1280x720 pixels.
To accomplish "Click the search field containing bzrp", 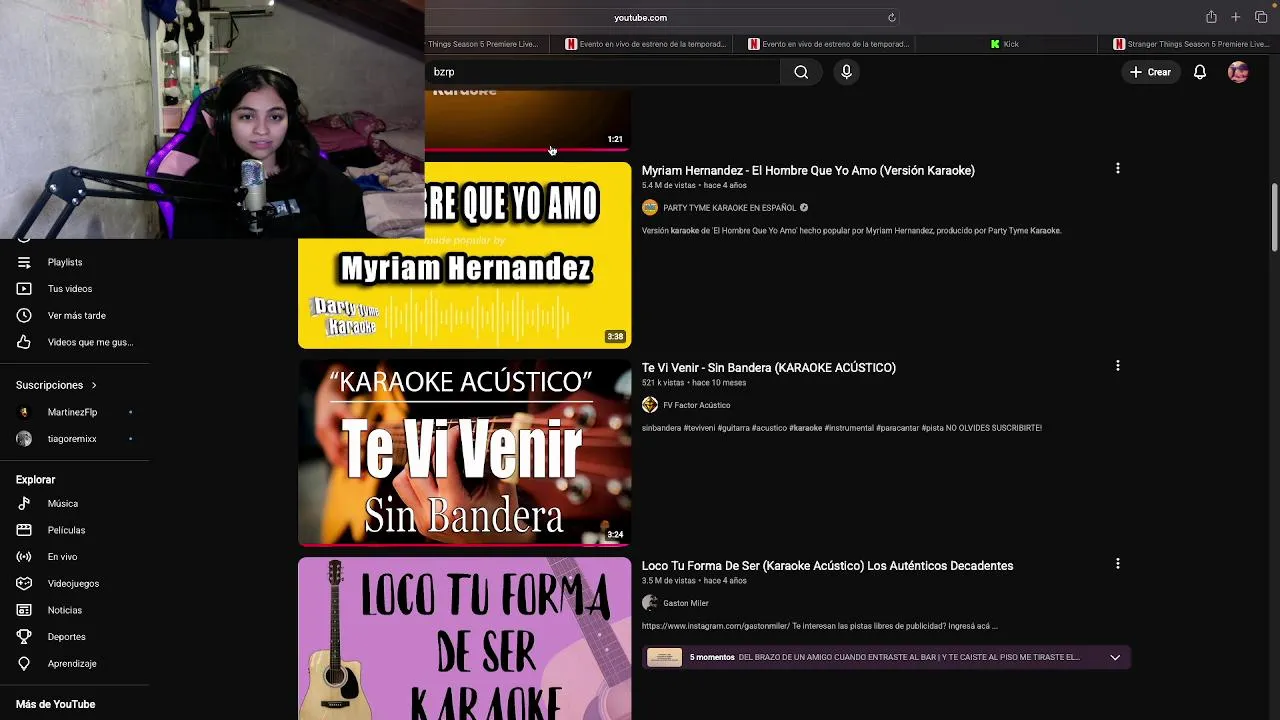I will click(x=603, y=72).
